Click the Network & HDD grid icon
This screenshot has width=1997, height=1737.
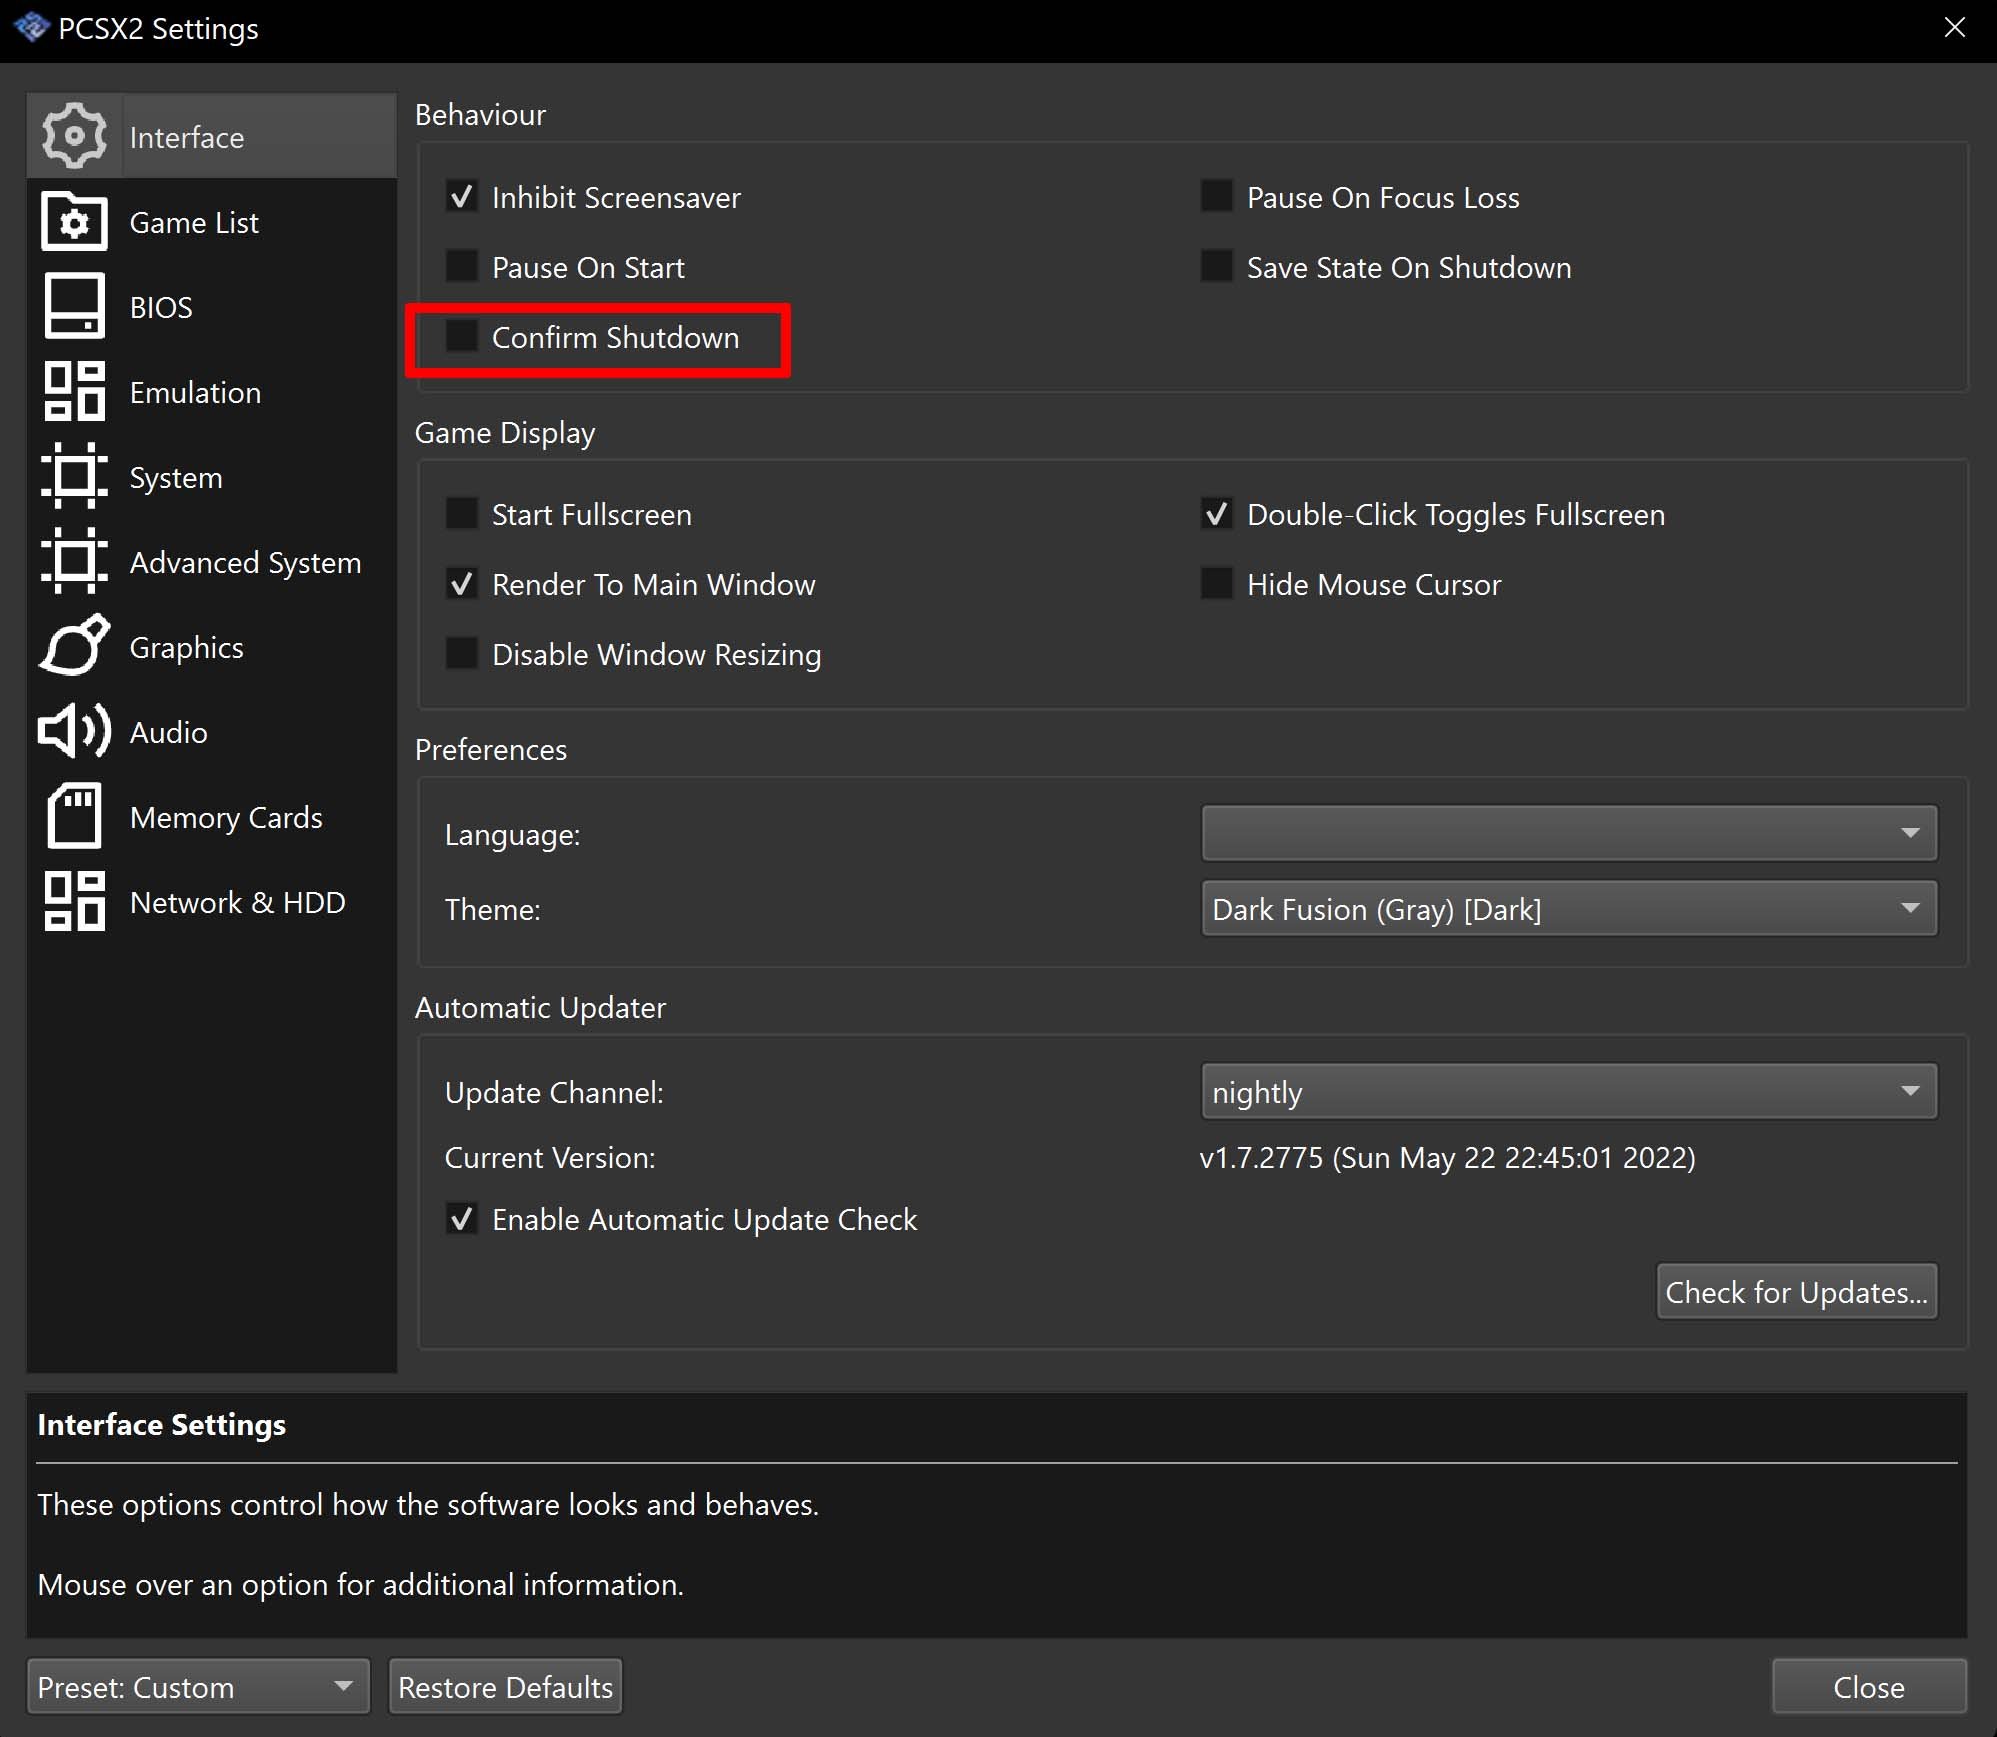74,901
